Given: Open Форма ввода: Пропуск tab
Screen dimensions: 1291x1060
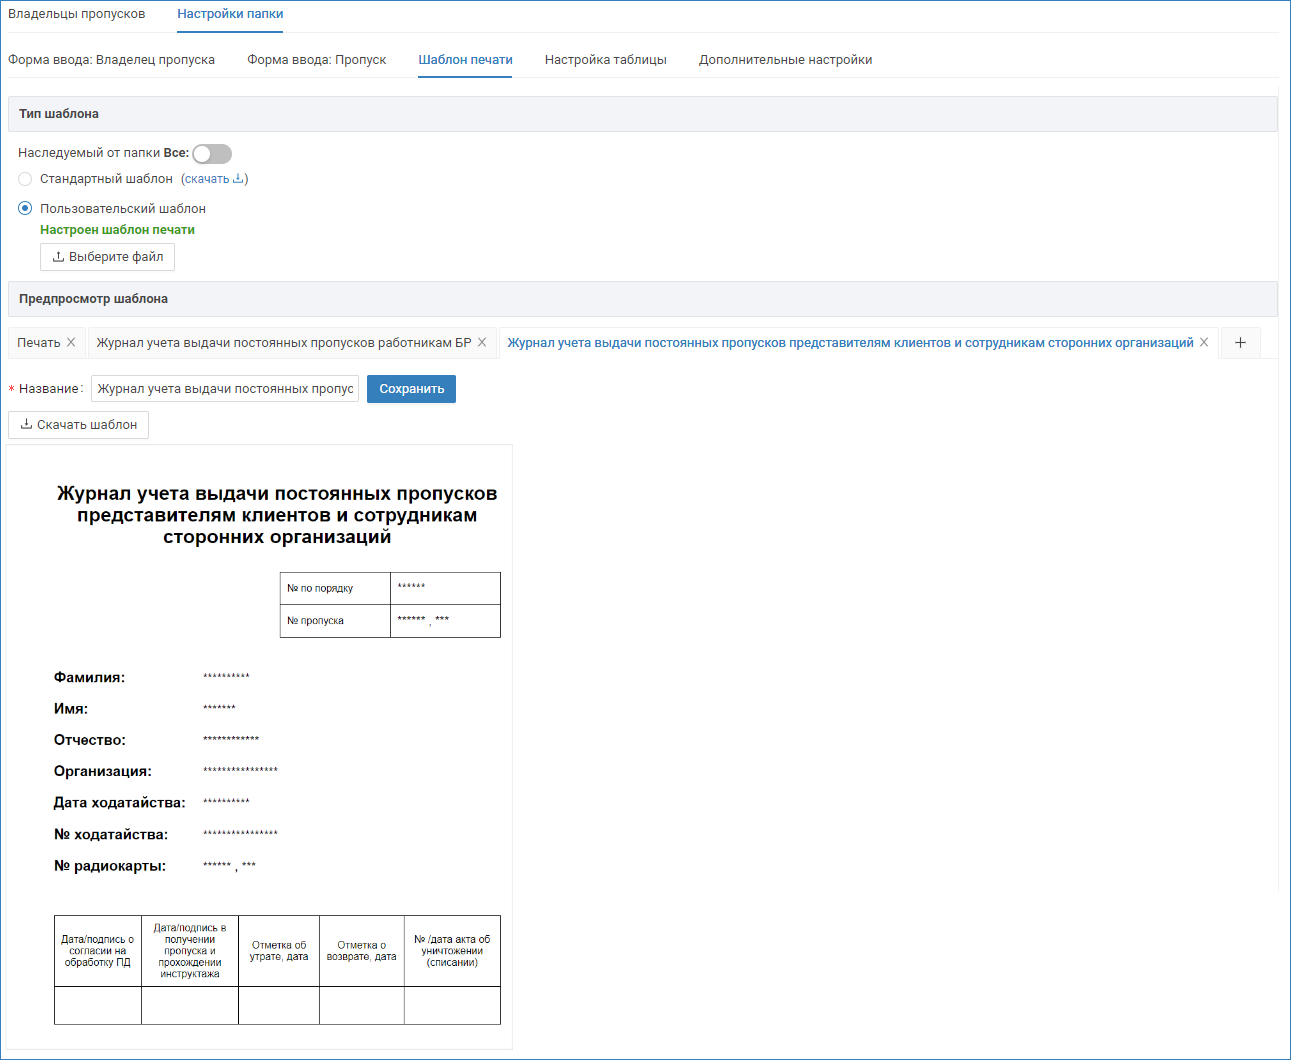Looking at the screenshot, I should (x=317, y=60).
